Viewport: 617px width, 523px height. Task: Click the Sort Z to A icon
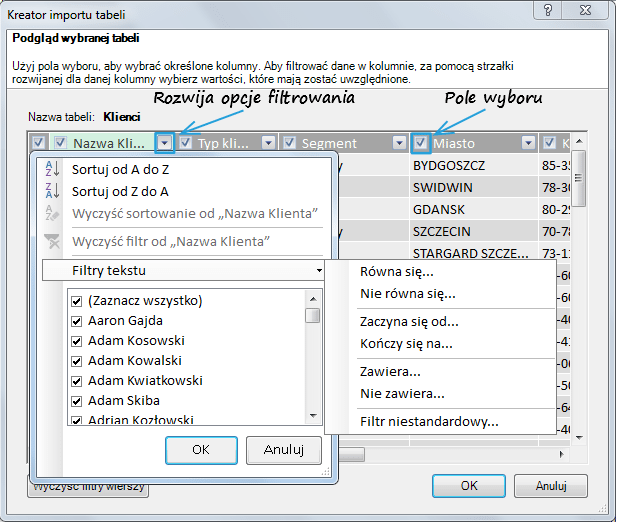[54, 191]
